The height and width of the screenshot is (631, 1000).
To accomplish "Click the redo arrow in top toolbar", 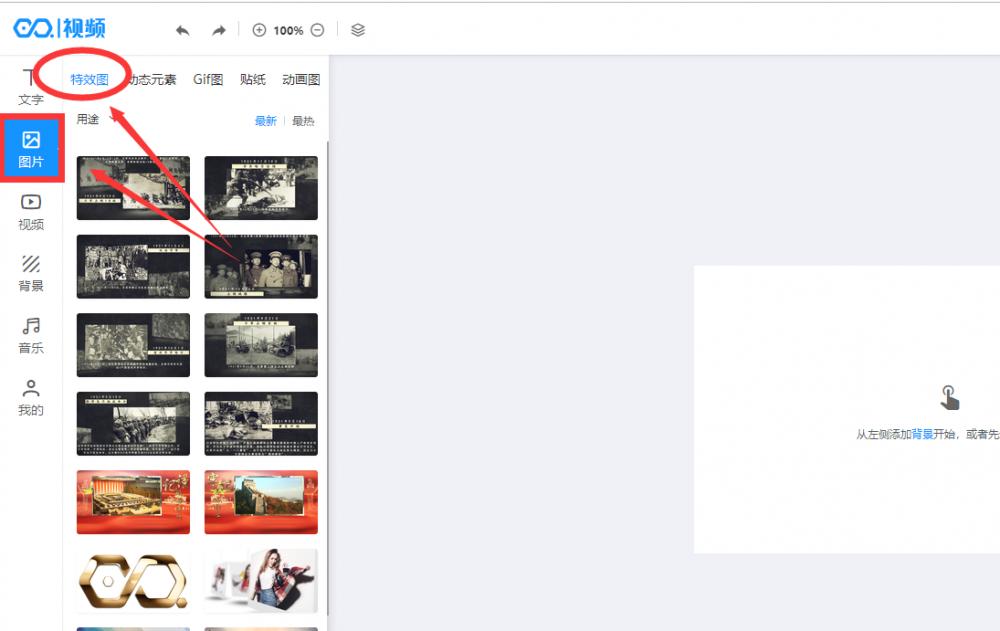I will (218, 30).
